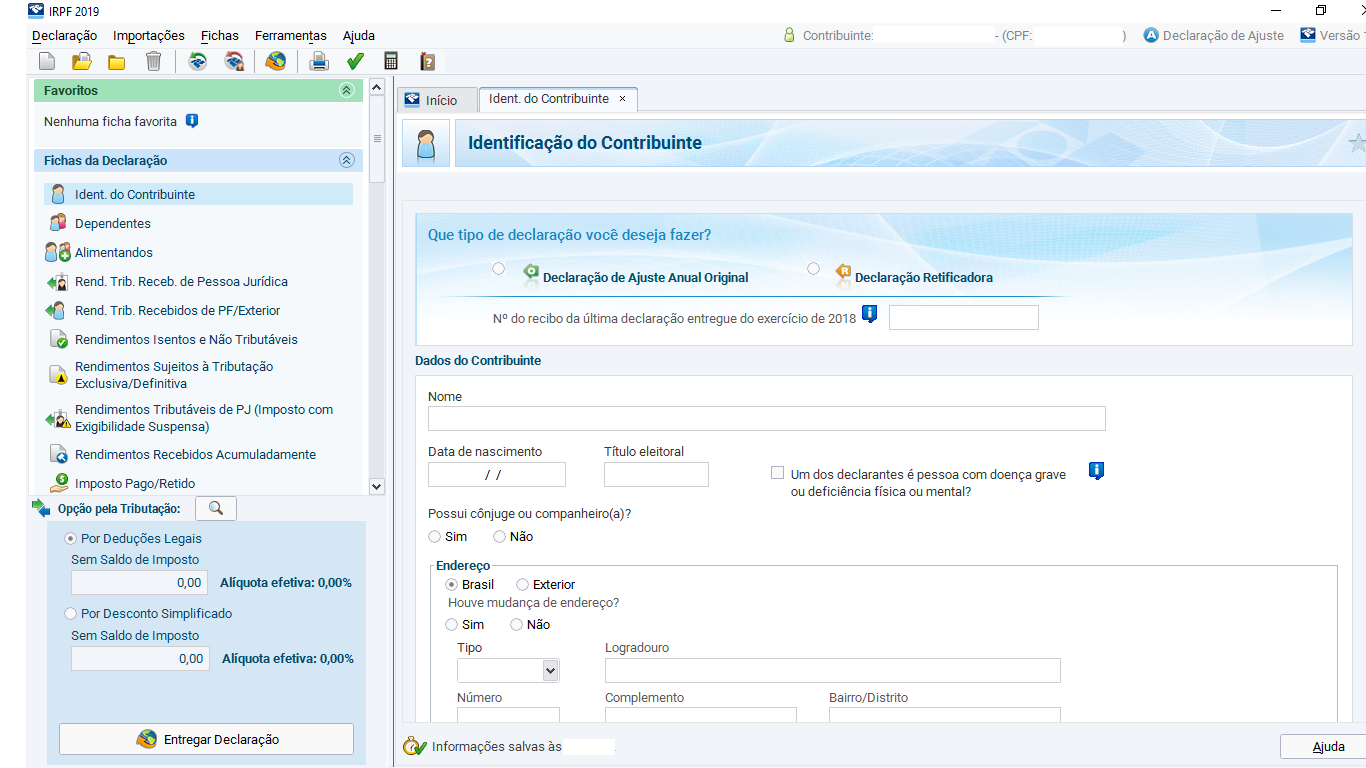Click info icon beside receipt number label
1366x768 pixels.
[869, 314]
